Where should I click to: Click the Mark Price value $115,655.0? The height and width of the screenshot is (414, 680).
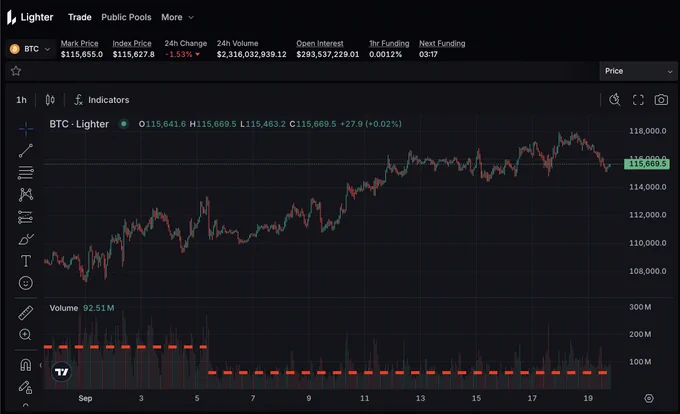tap(82, 55)
